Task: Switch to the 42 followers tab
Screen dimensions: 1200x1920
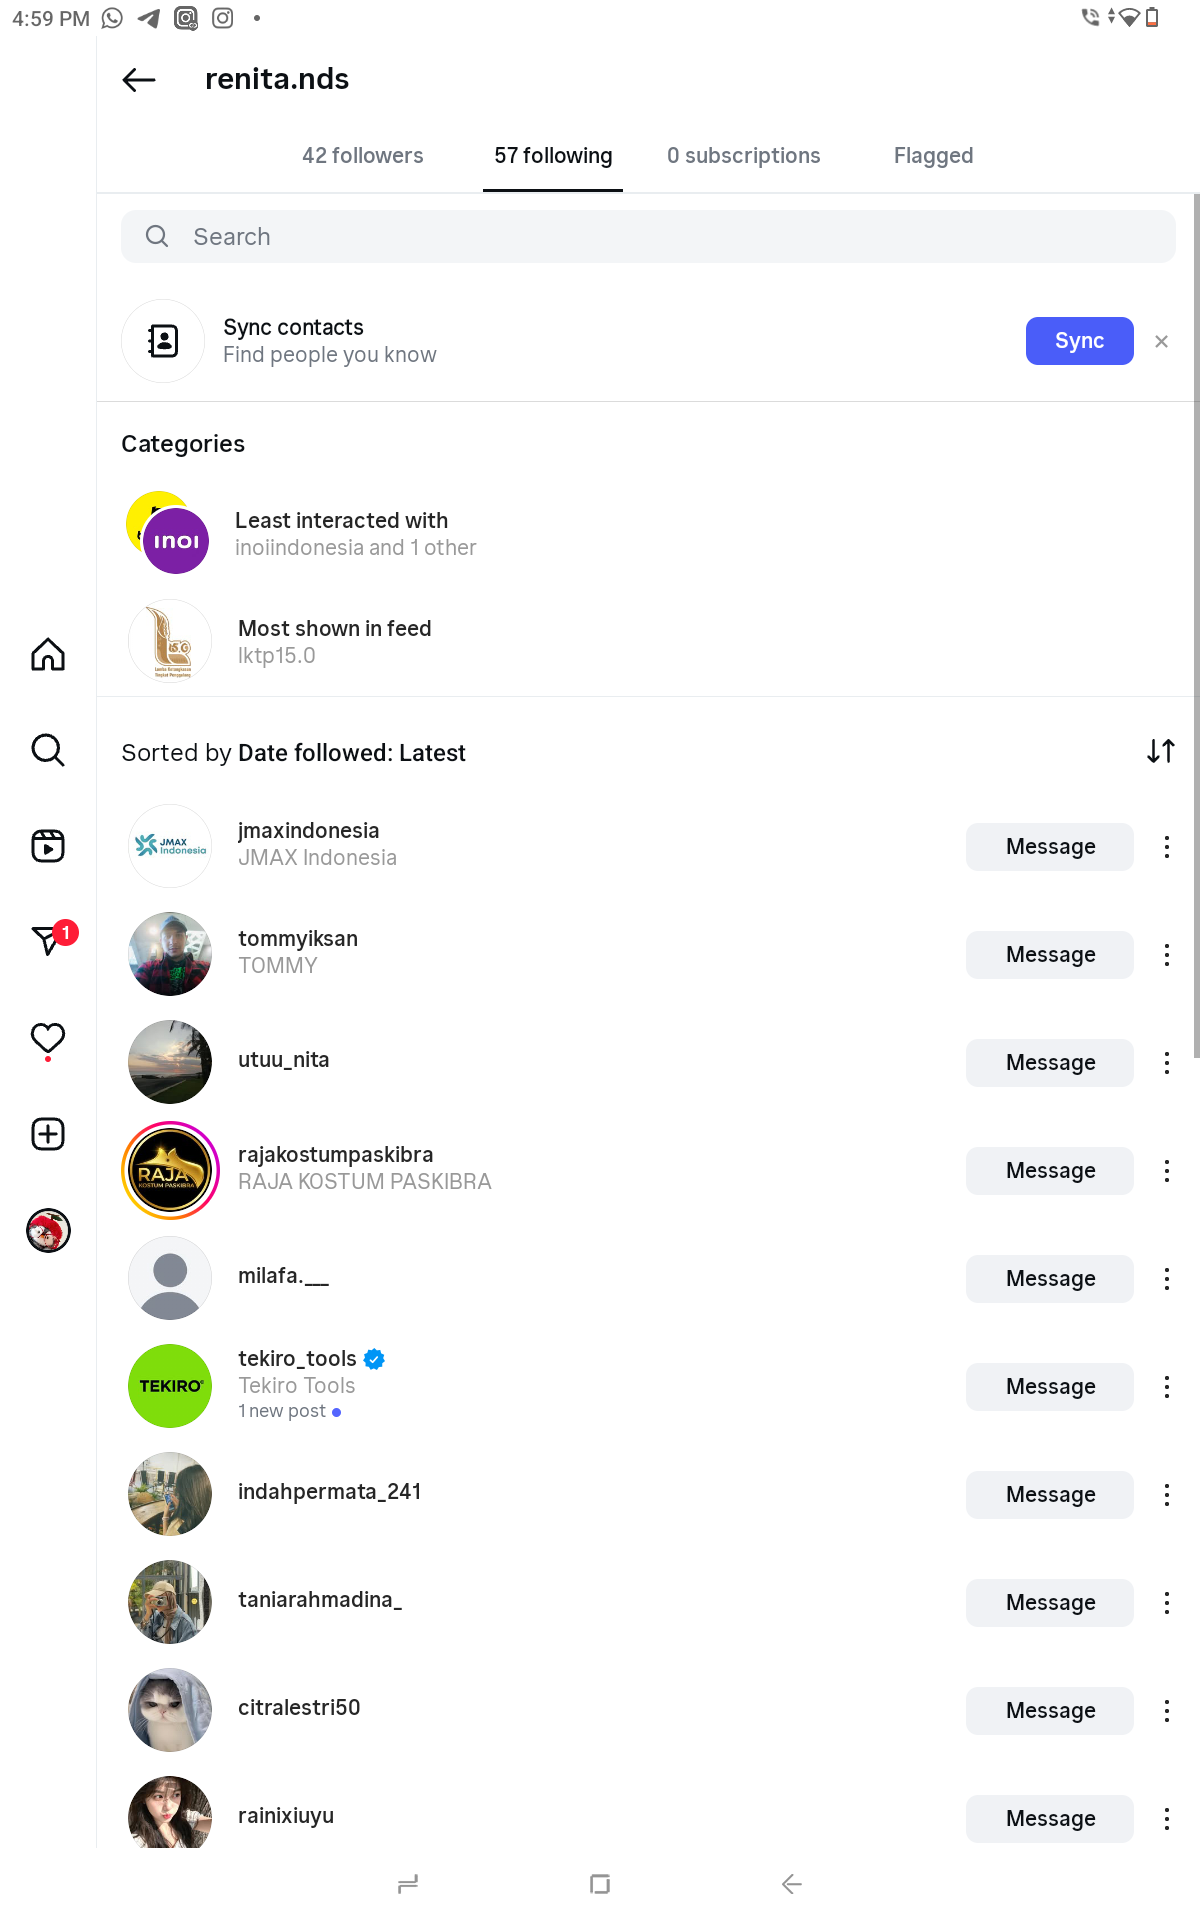Action: pos(362,156)
